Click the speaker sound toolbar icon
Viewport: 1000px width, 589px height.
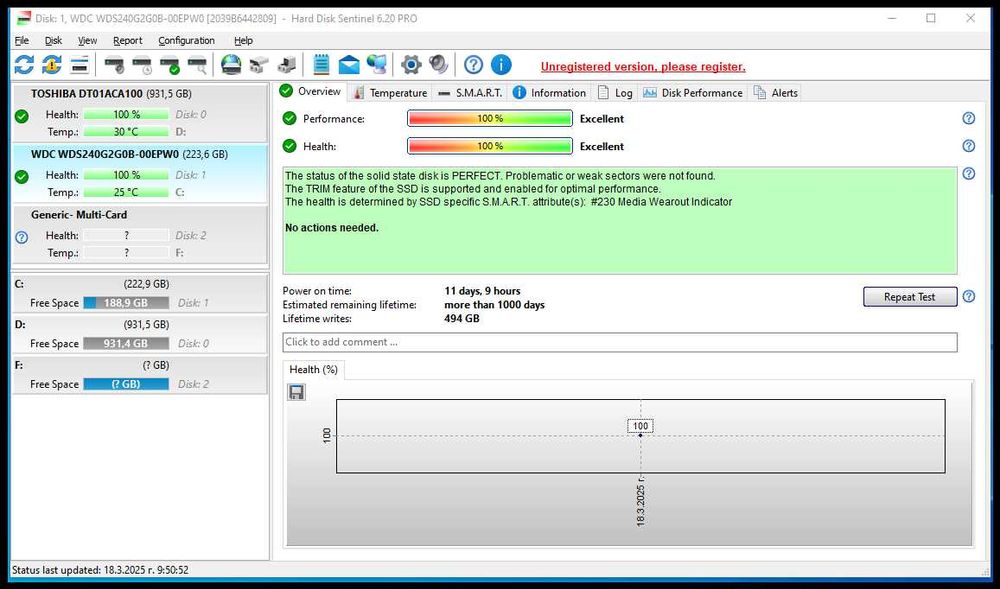(439, 64)
